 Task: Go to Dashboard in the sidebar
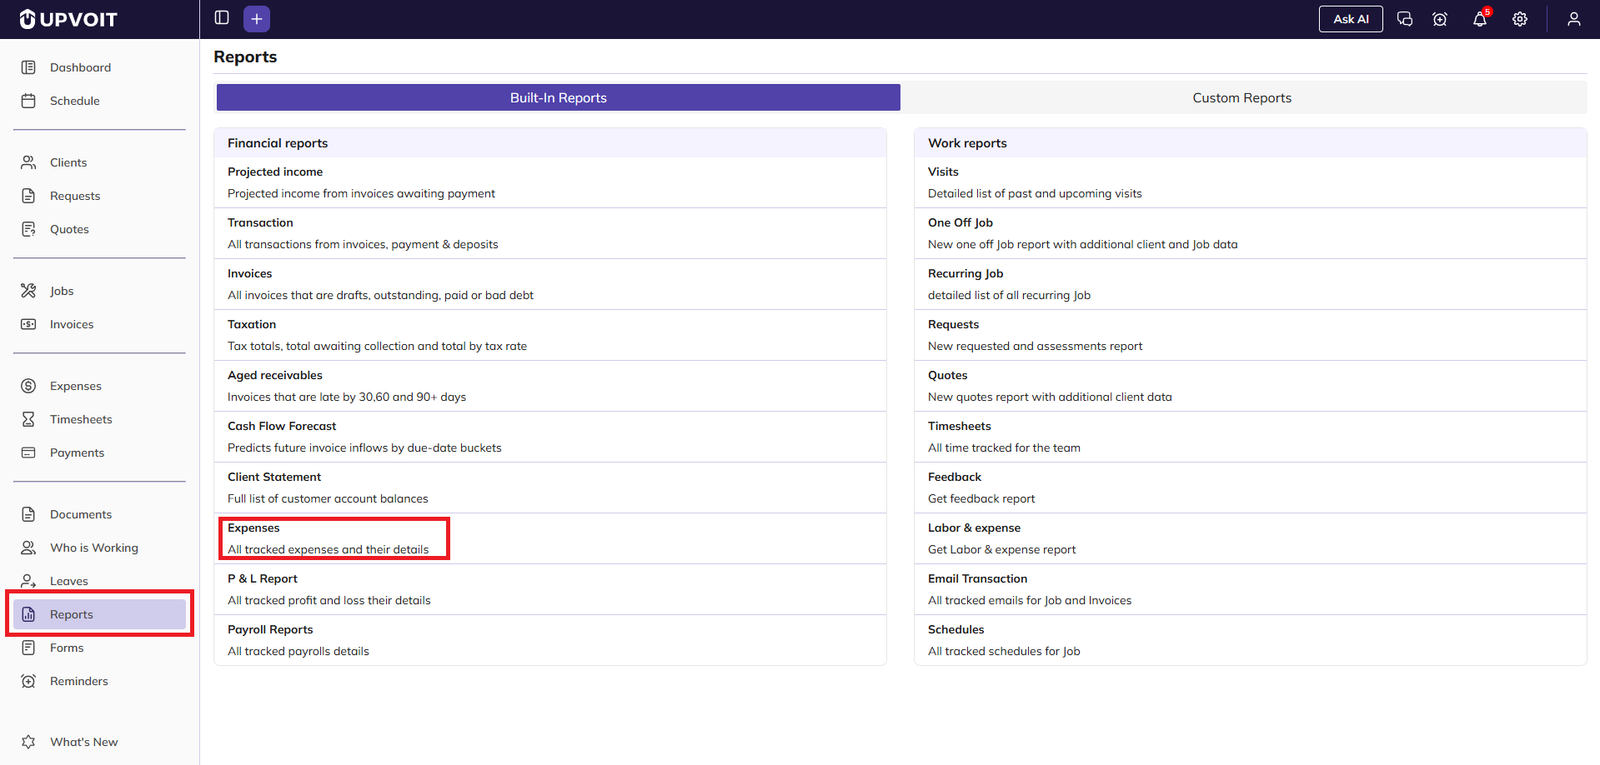[x=80, y=68]
